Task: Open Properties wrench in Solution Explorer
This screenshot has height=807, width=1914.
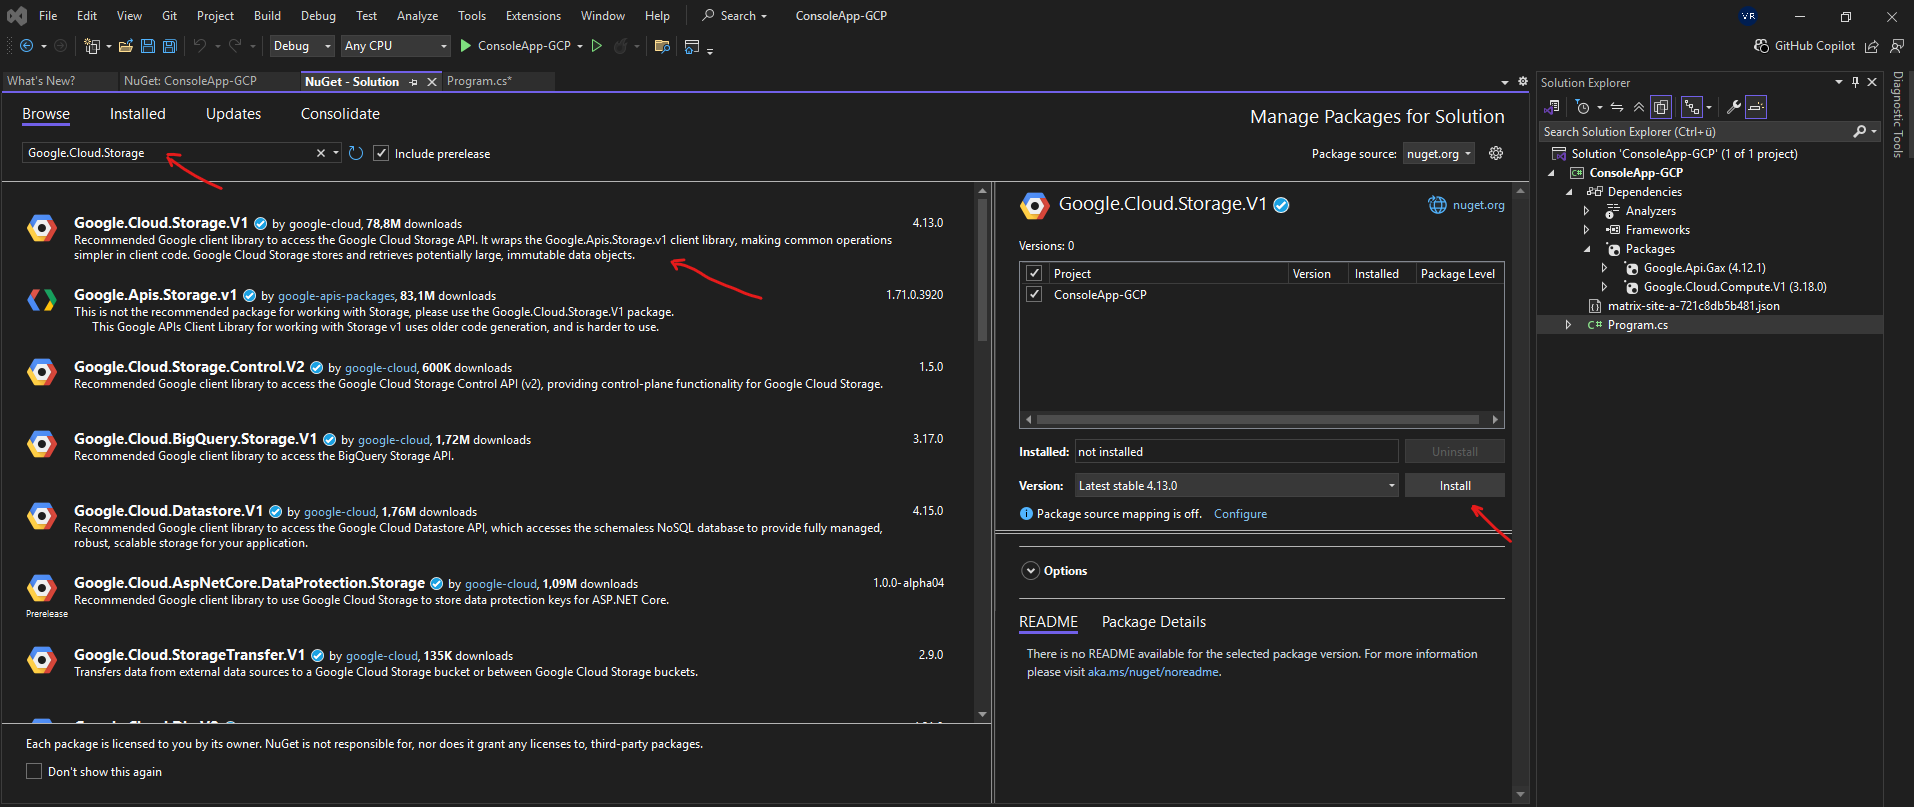Action: click(x=1733, y=107)
